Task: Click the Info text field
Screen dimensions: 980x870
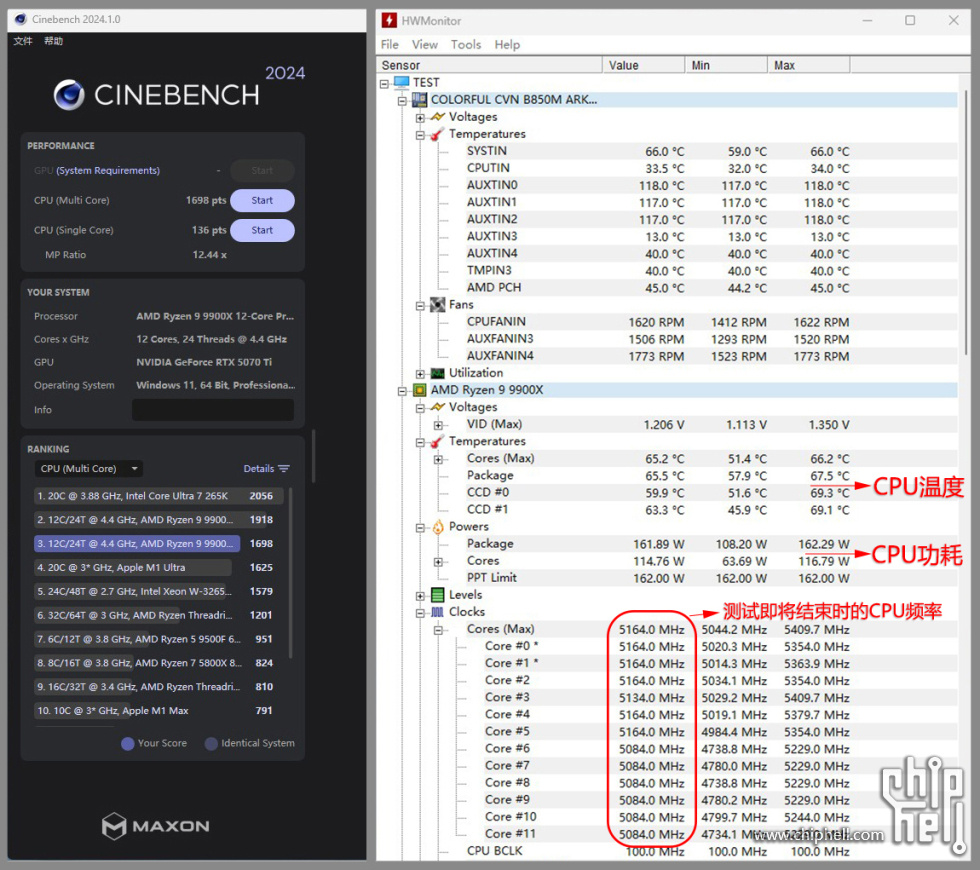Action: [213, 410]
